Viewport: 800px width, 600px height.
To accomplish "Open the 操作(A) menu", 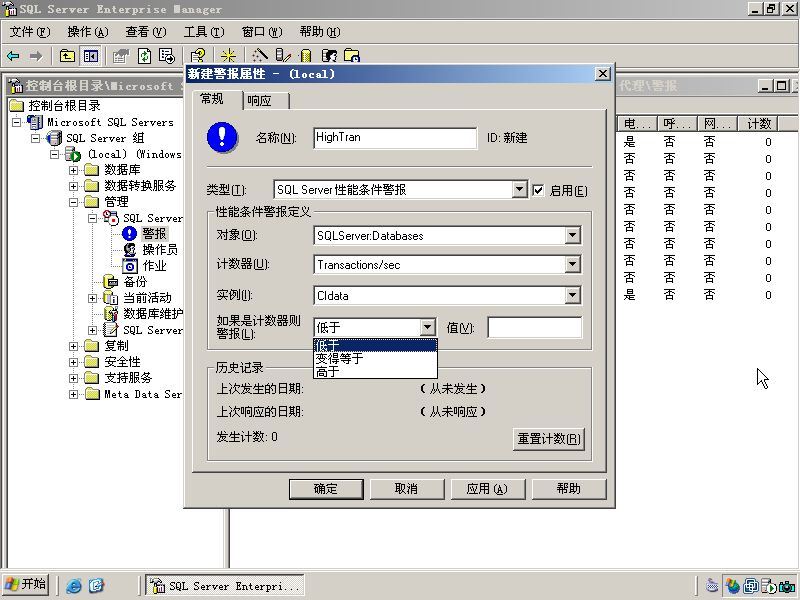I will 88,32.
